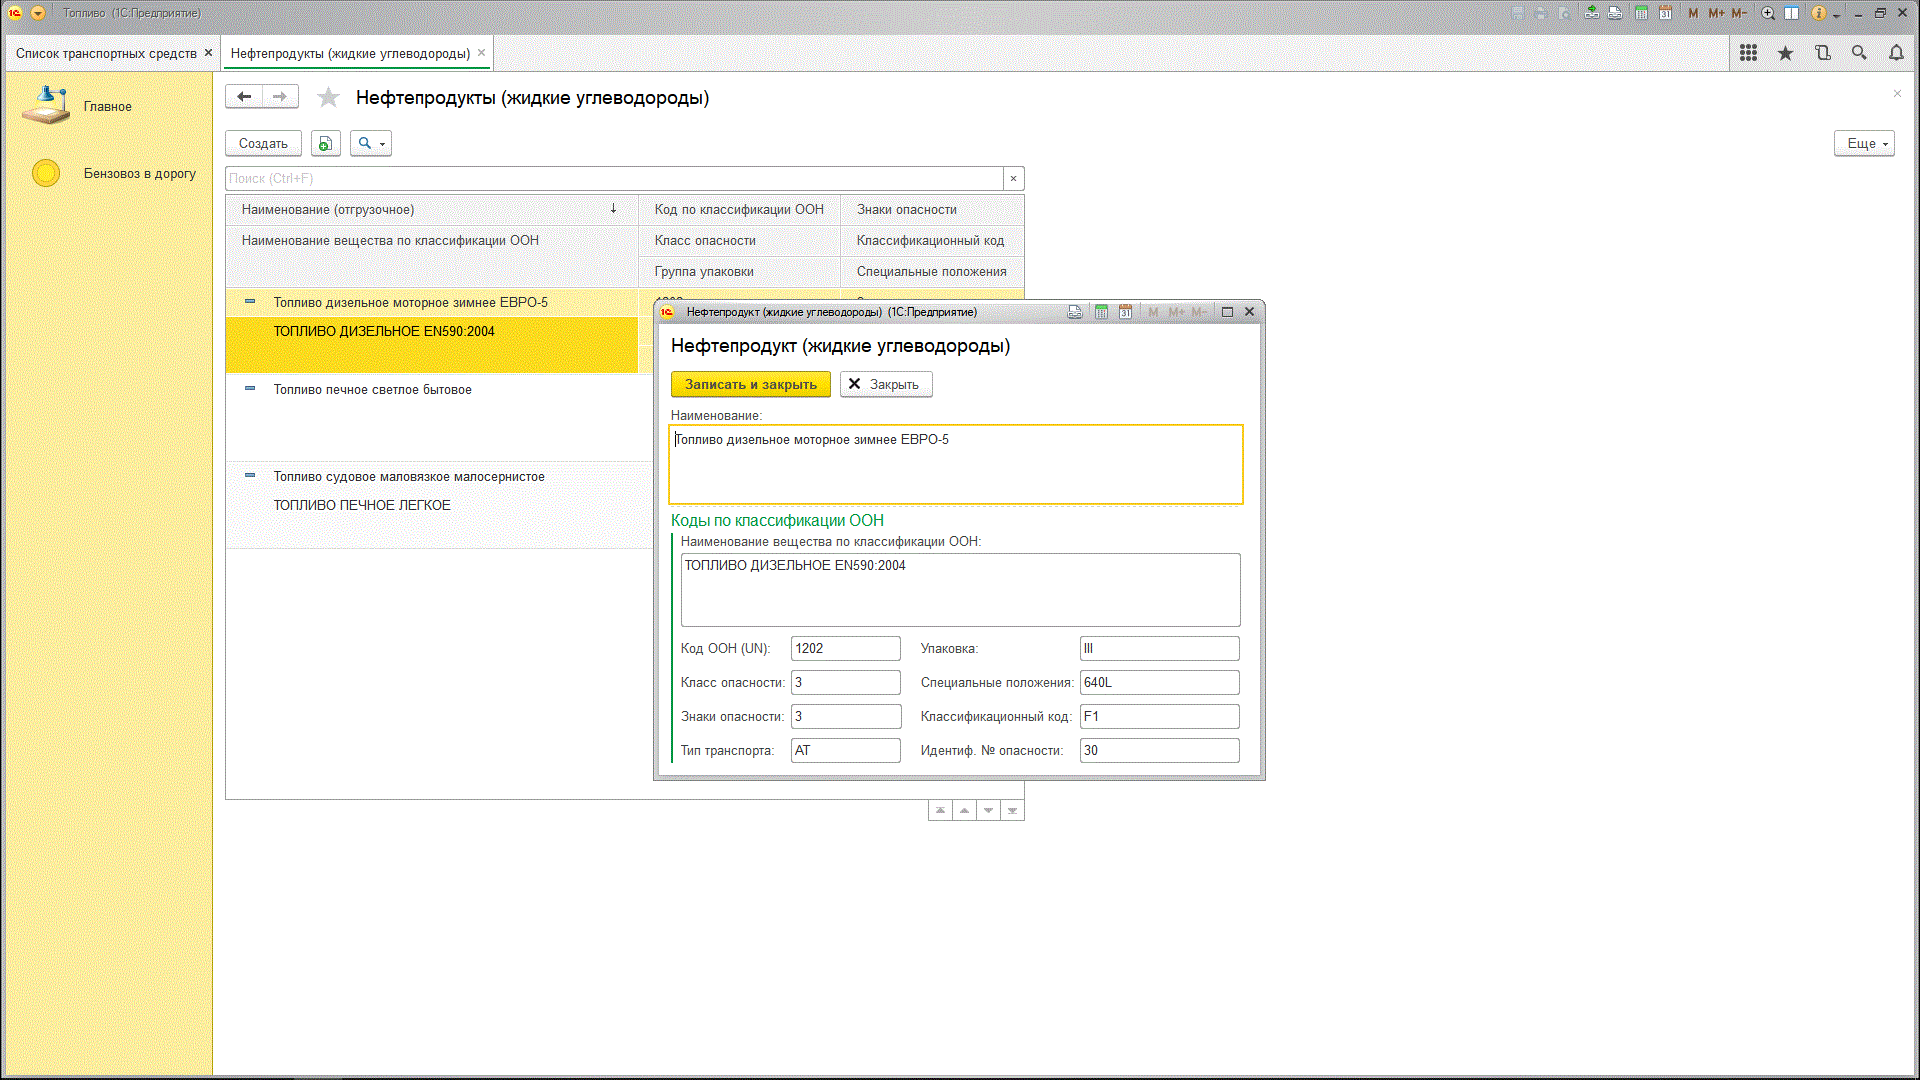
Task: Open the functions menu grid icon
Action: click(1748, 53)
